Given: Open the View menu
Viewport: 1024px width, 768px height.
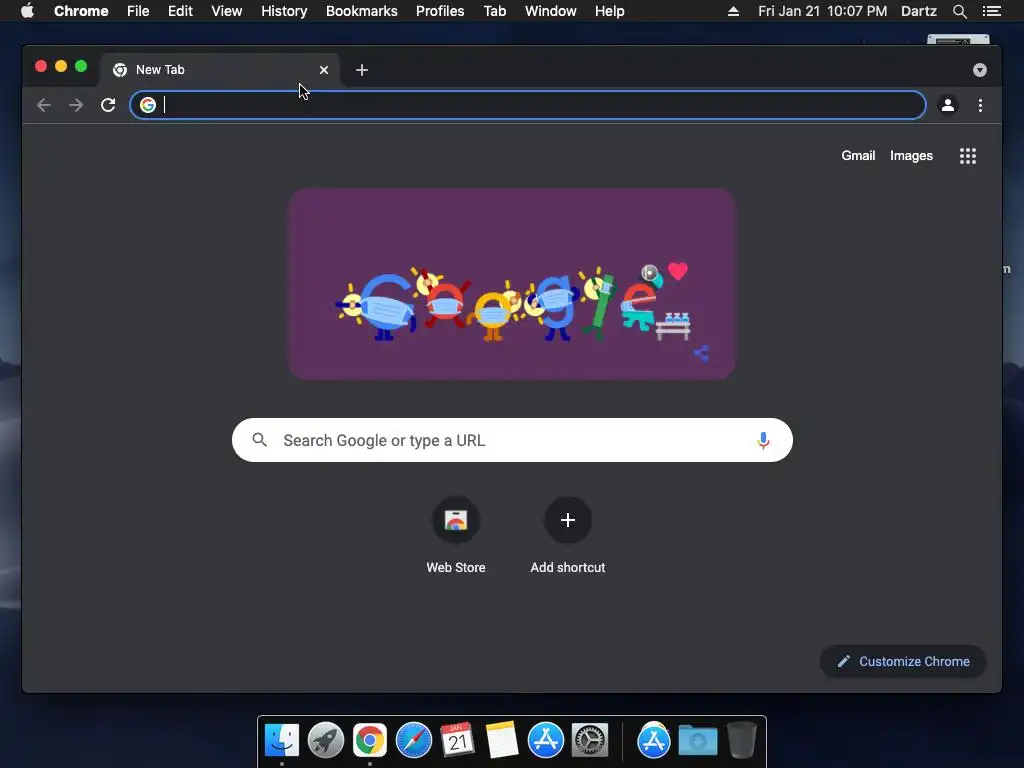Looking at the screenshot, I should click(x=227, y=11).
